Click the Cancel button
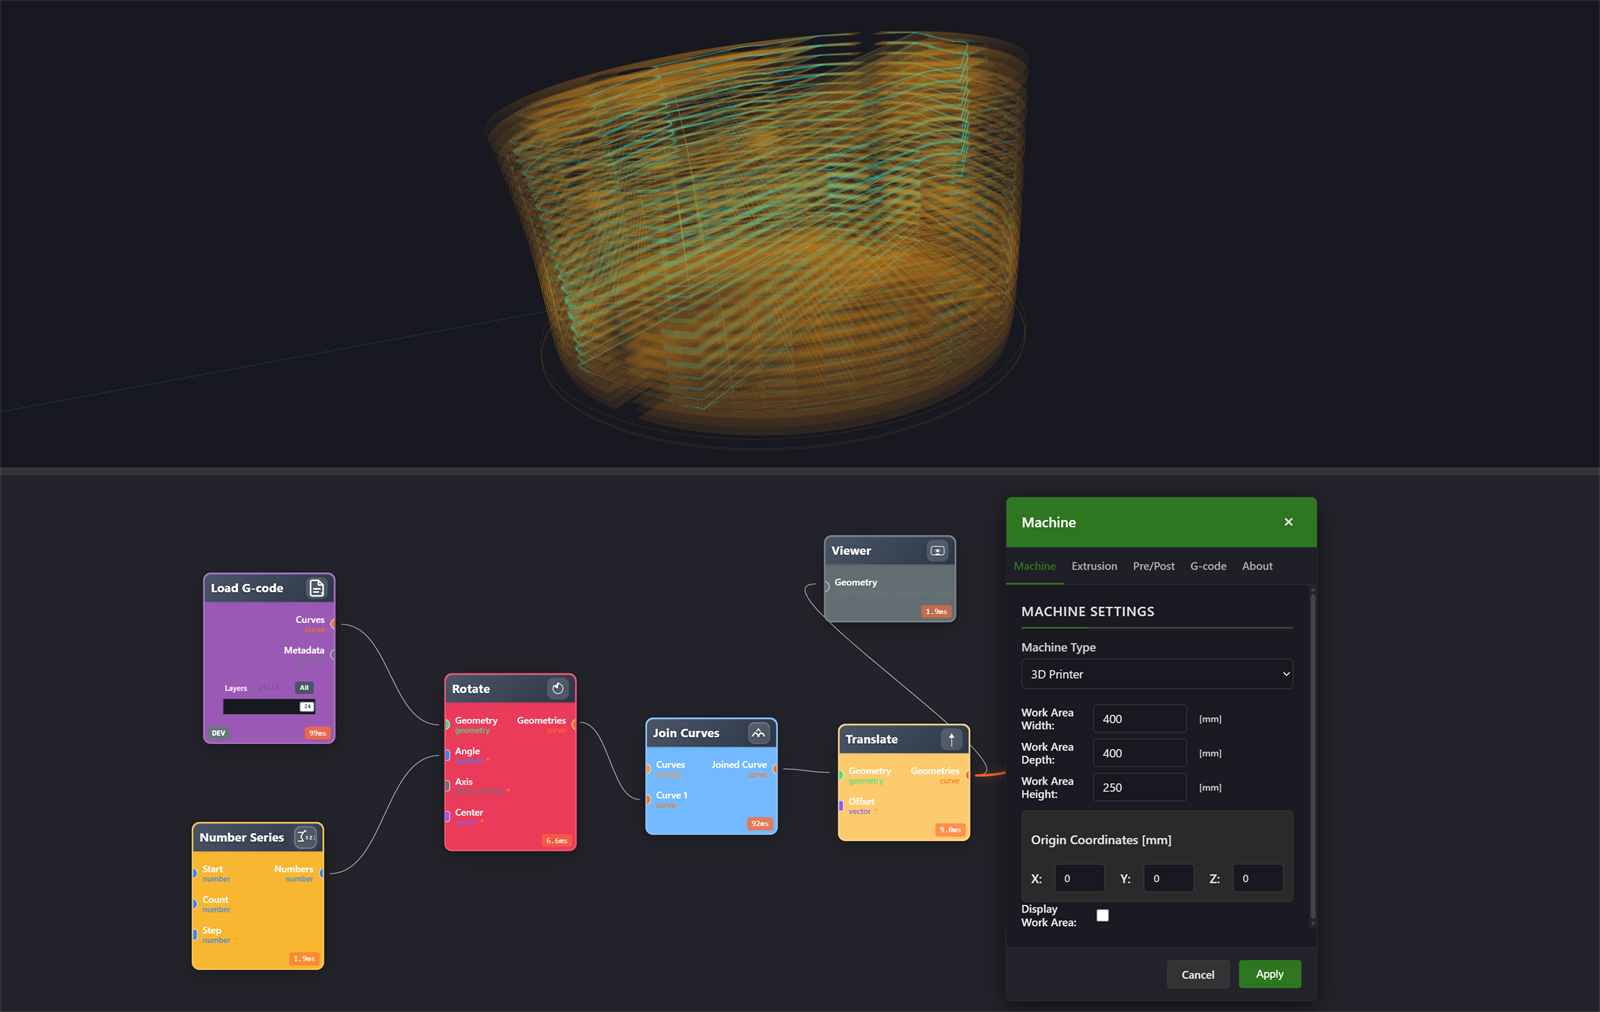The image size is (1600, 1012). coord(1197,974)
